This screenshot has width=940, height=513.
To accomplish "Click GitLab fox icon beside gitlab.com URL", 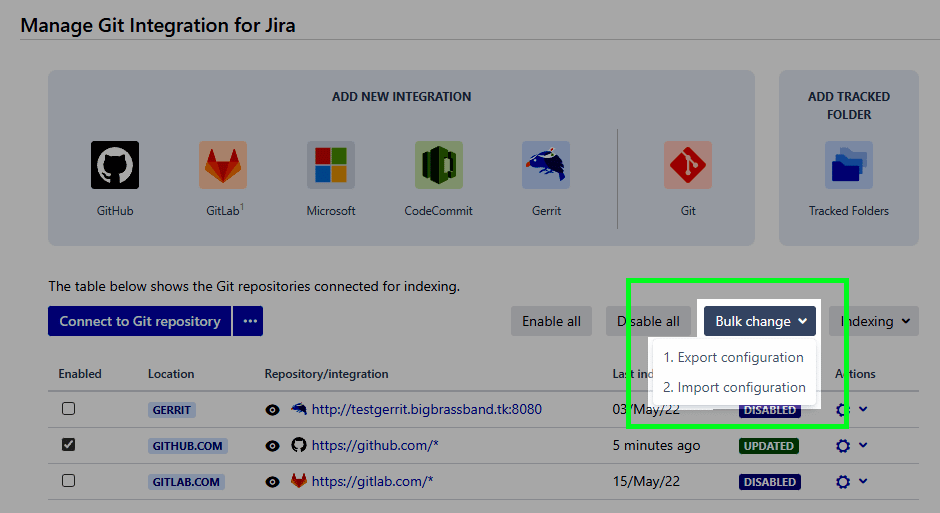I will coord(299,481).
